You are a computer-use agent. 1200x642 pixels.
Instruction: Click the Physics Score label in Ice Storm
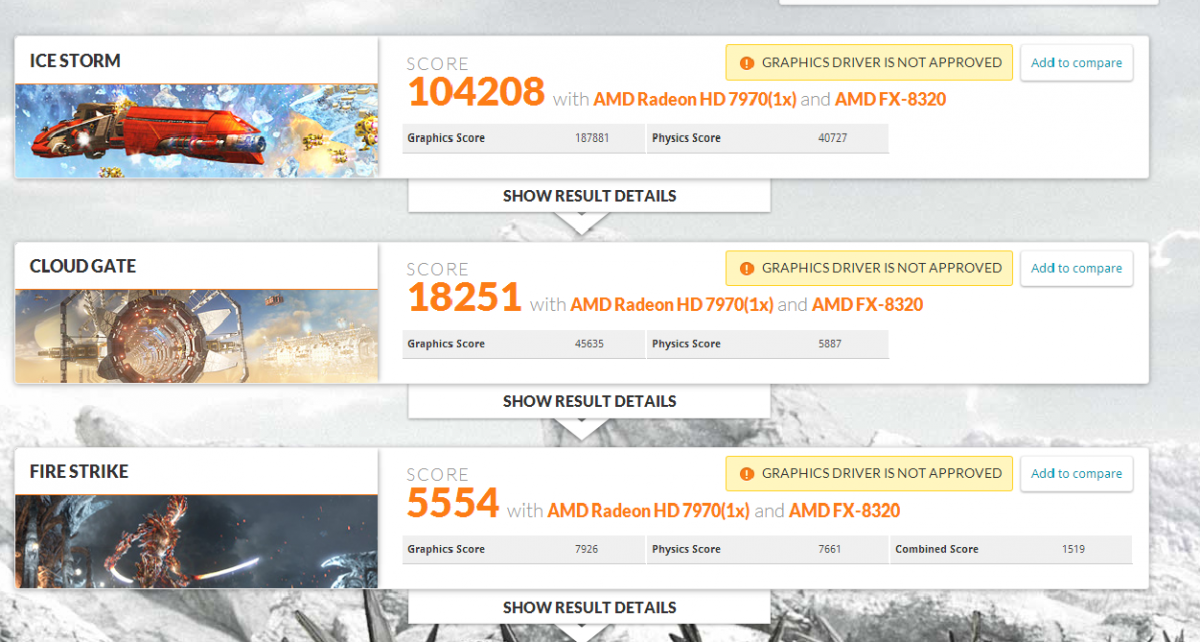coord(686,138)
